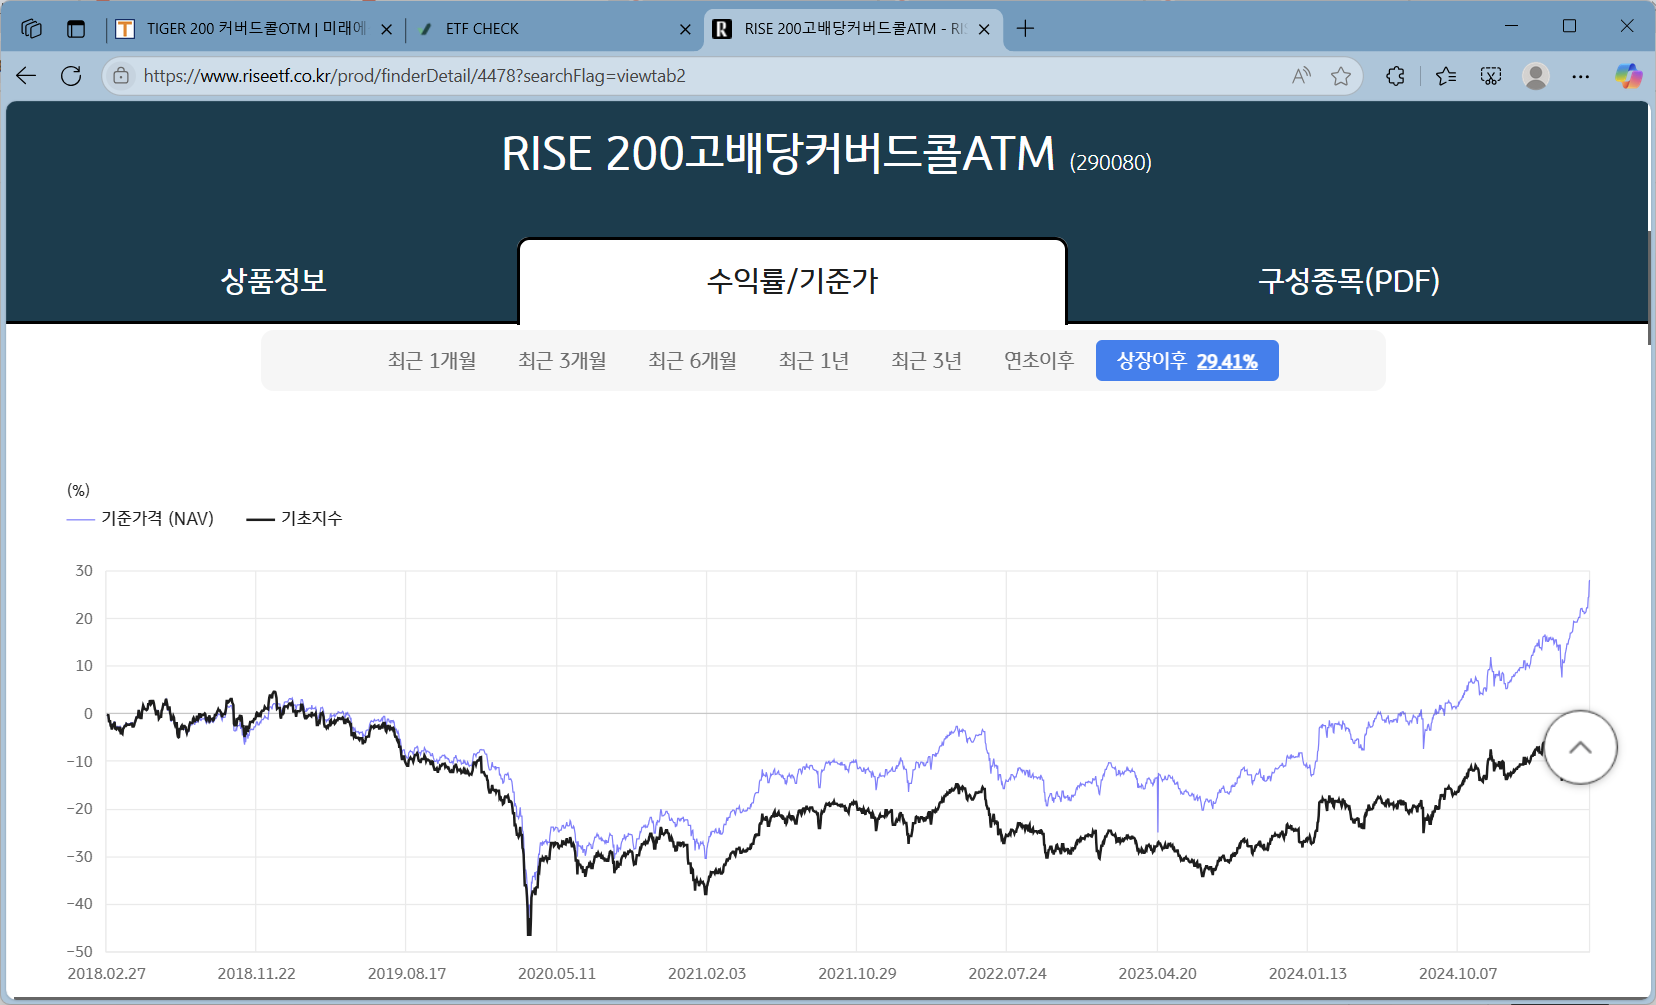Click the 2024.10.07 date label

[1458, 974]
